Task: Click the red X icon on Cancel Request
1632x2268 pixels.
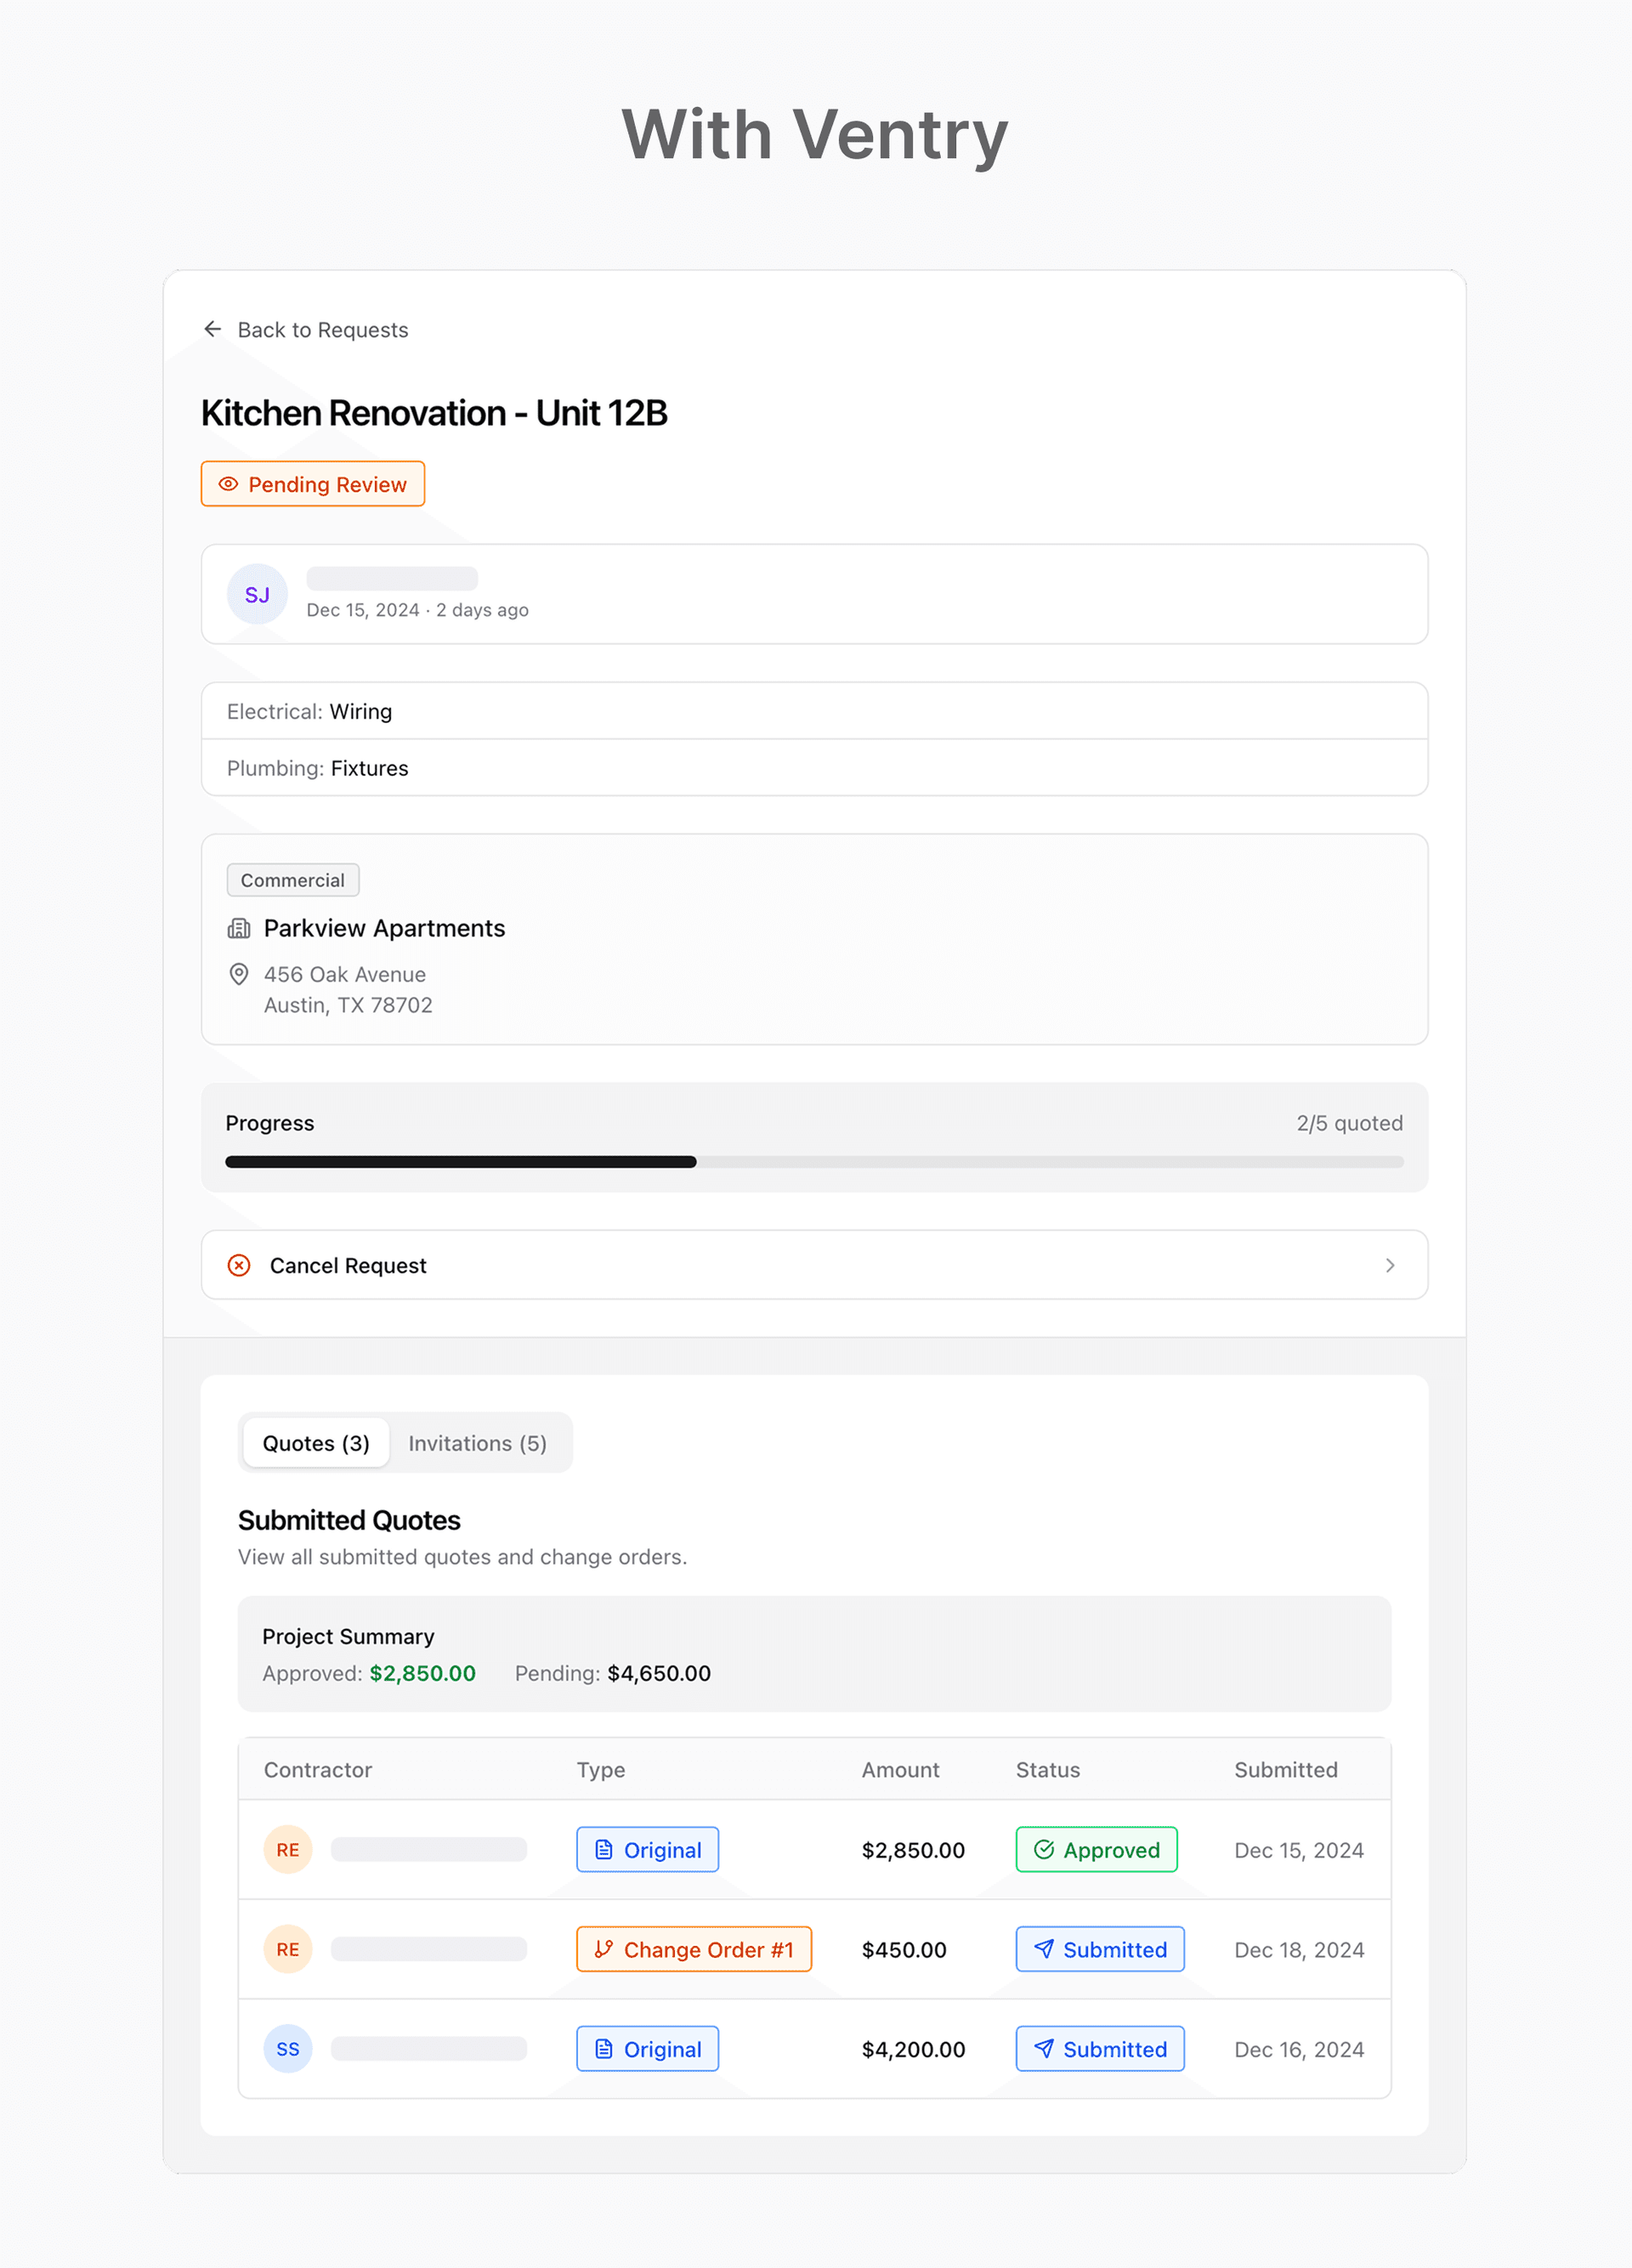Action: tap(239, 1265)
